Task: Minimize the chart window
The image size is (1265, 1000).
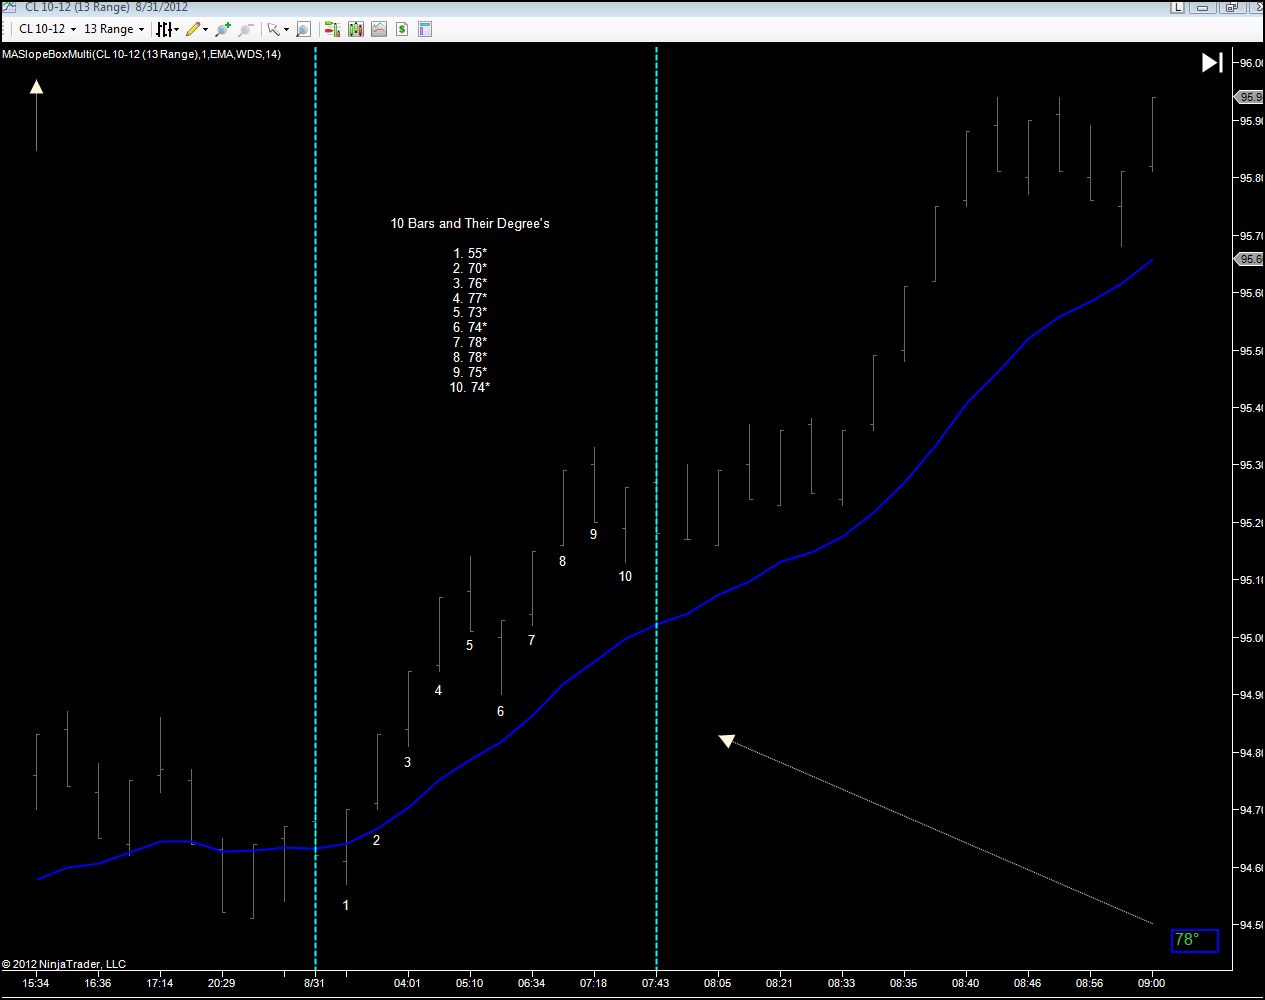Action: point(1202,7)
